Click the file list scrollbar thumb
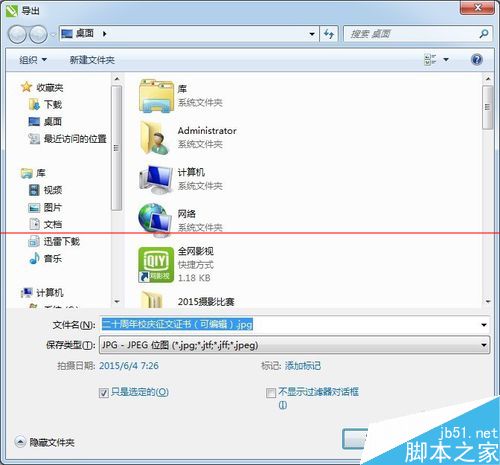Screen dimensions: 500x465 [x=488, y=107]
